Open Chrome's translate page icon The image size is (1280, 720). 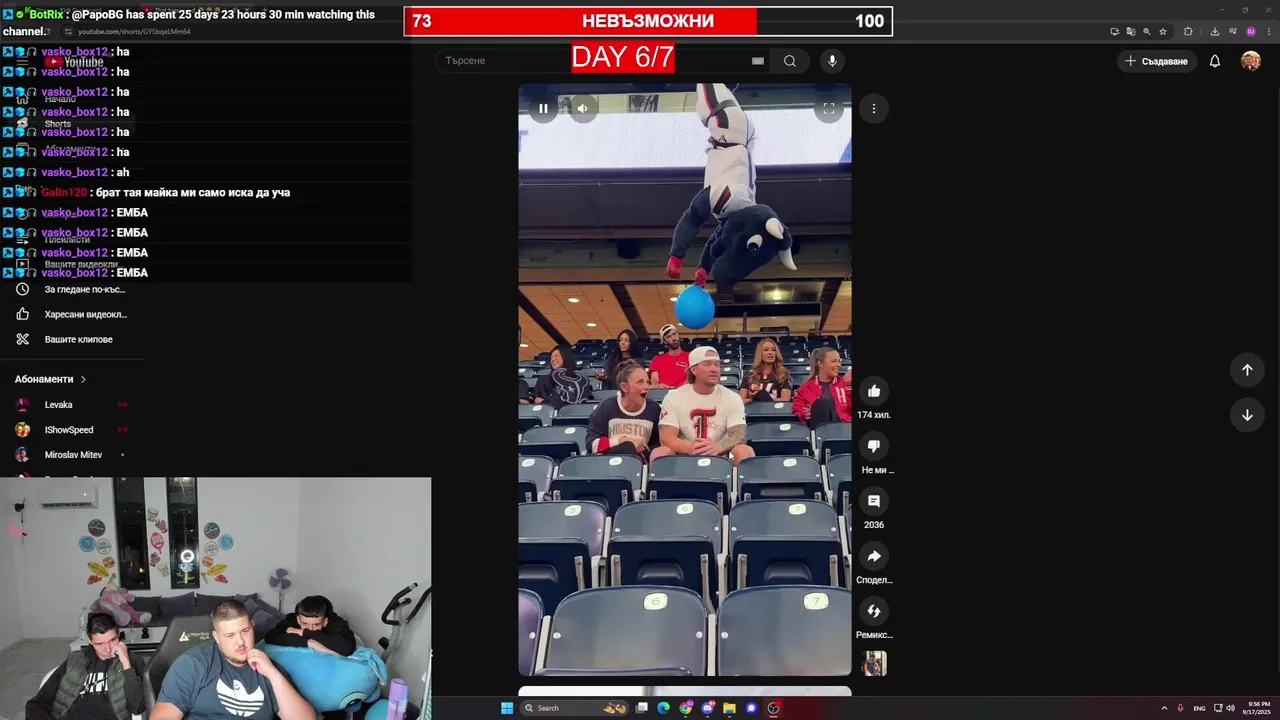point(1131,32)
